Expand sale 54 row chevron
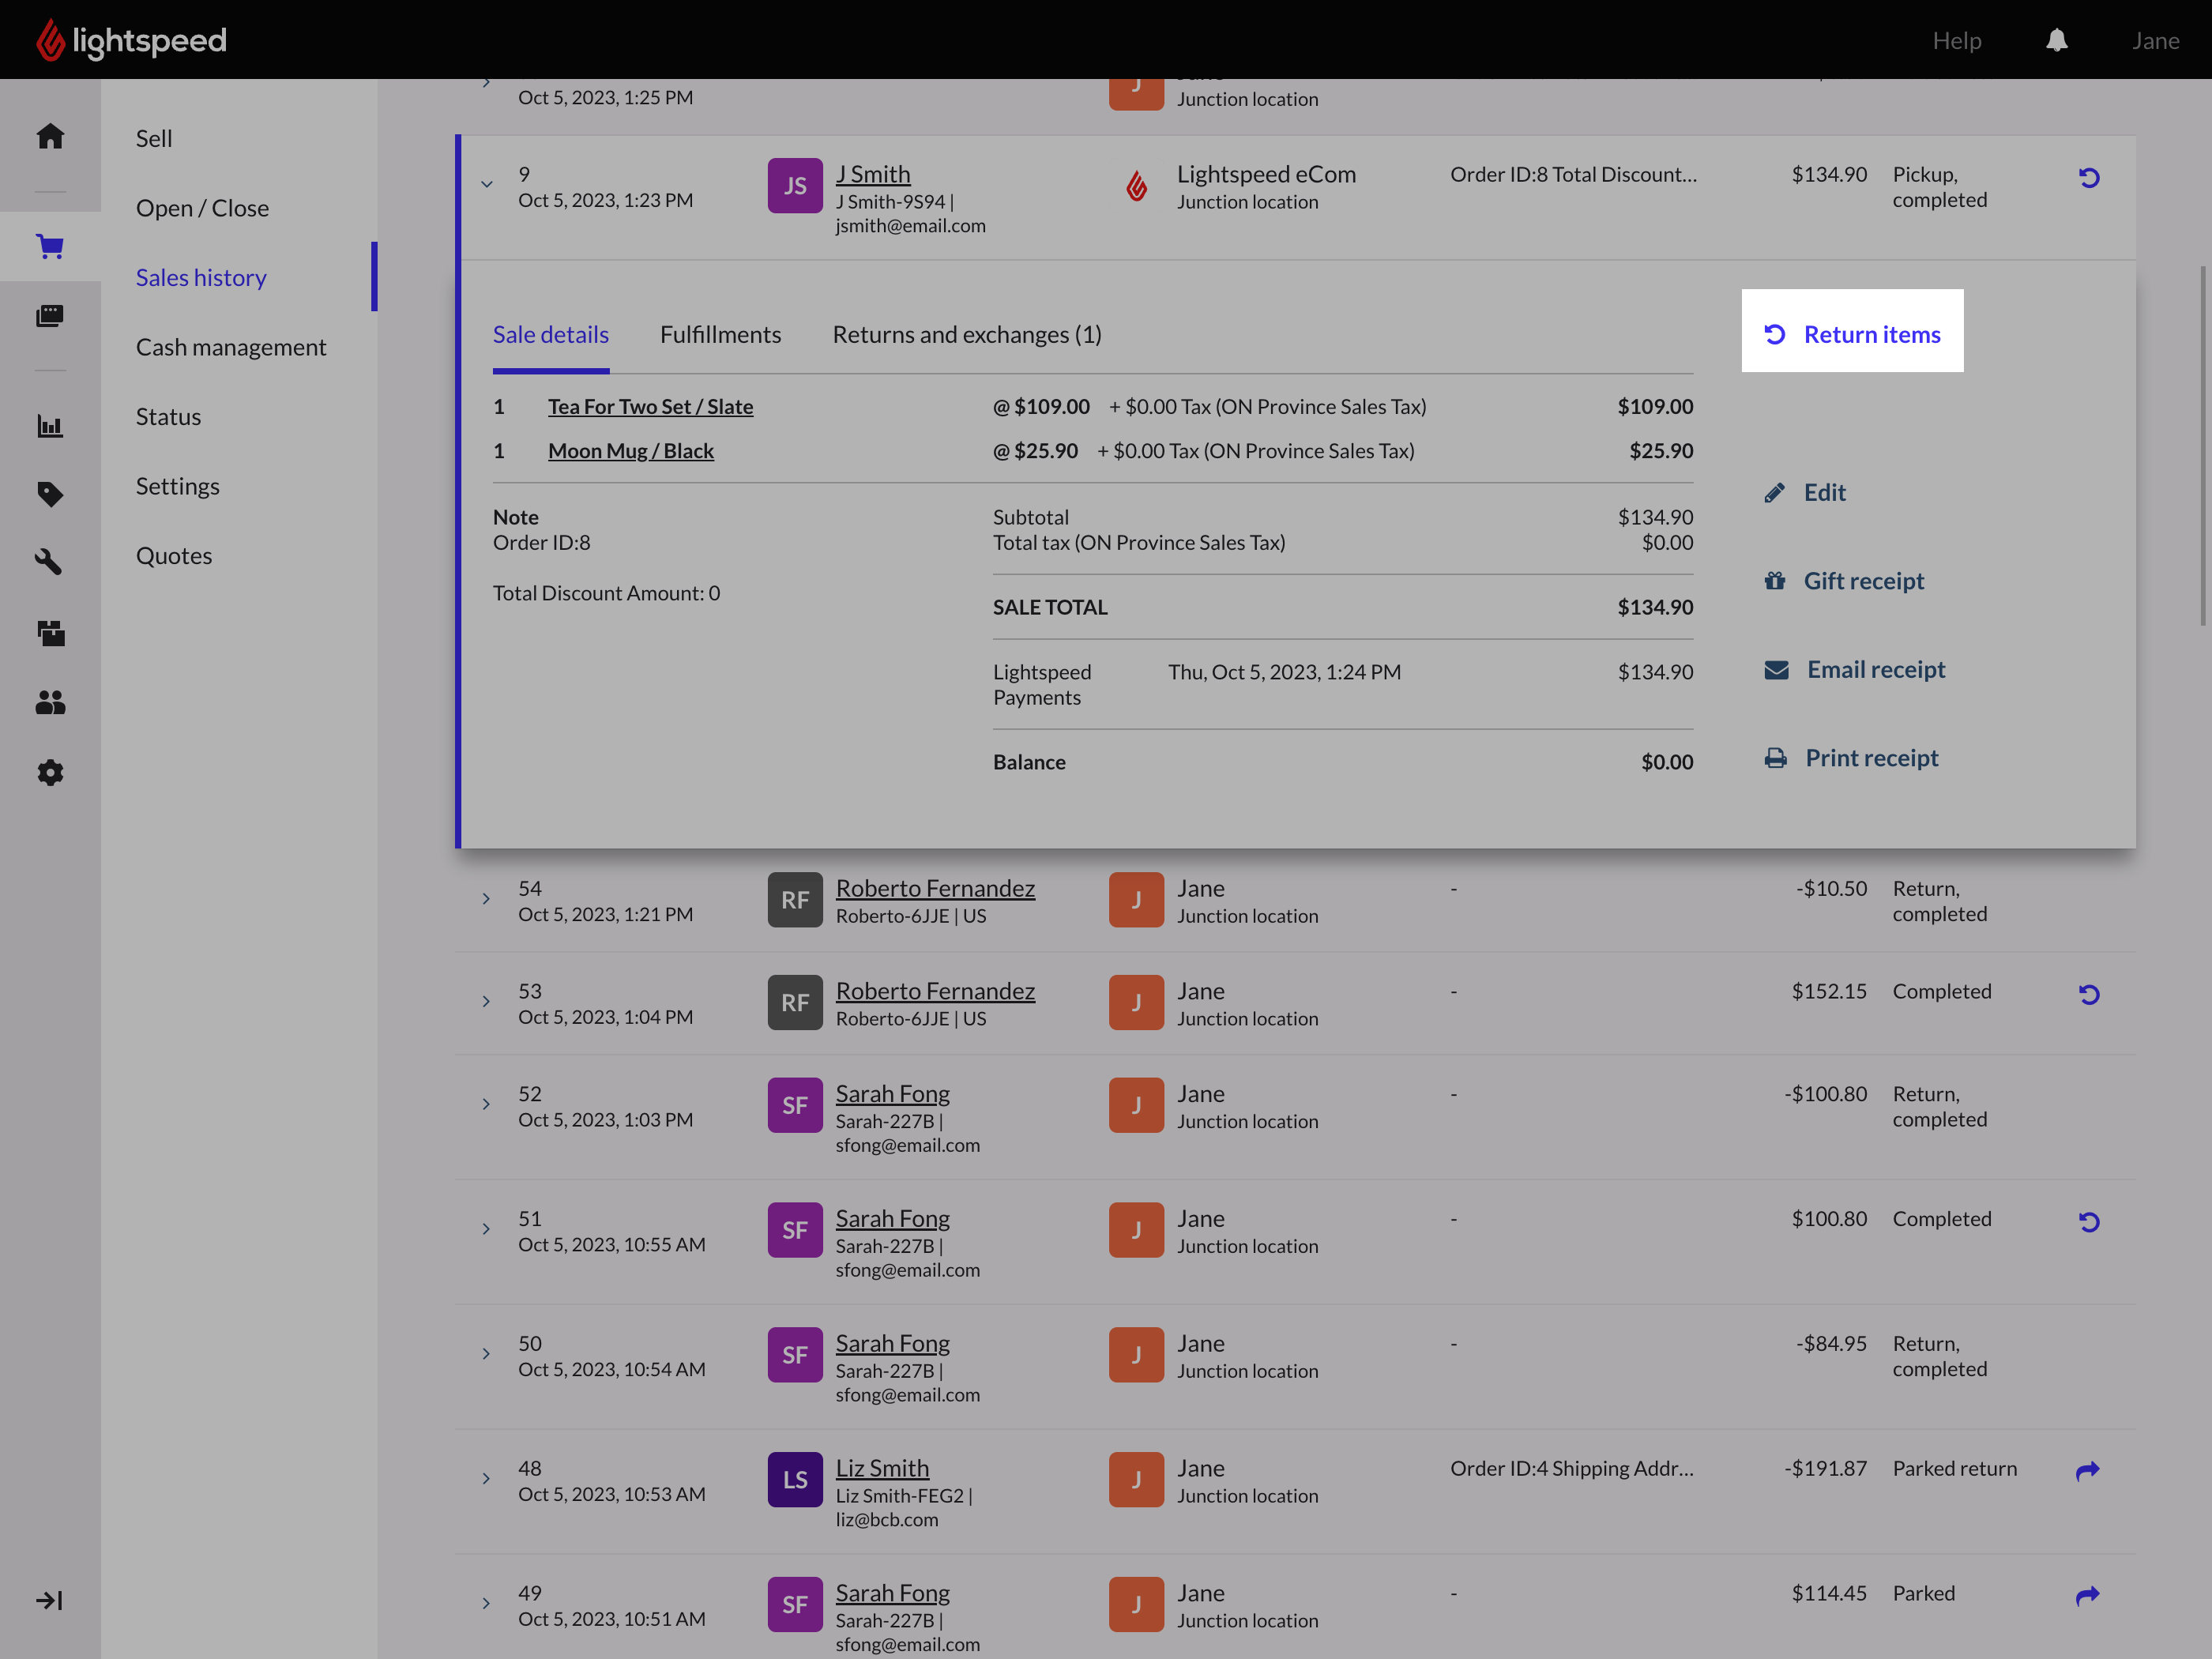Image resolution: width=2212 pixels, height=1659 pixels. pos(487,898)
